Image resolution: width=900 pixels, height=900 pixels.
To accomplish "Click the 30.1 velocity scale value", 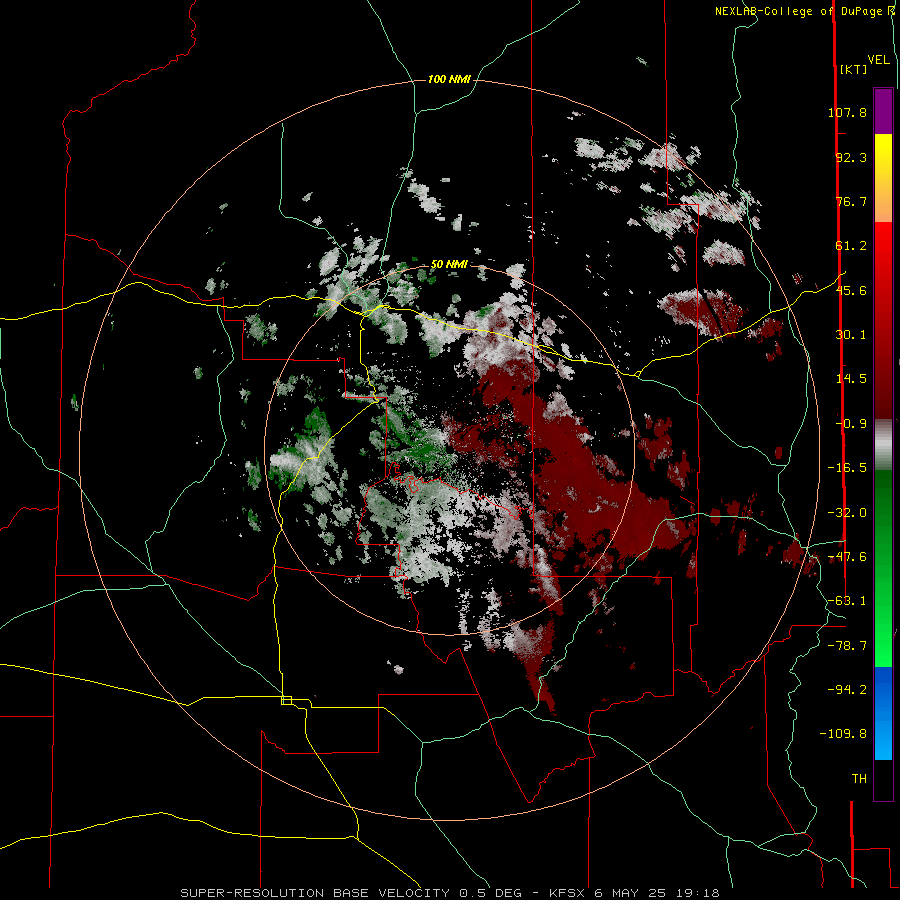I will coord(851,335).
